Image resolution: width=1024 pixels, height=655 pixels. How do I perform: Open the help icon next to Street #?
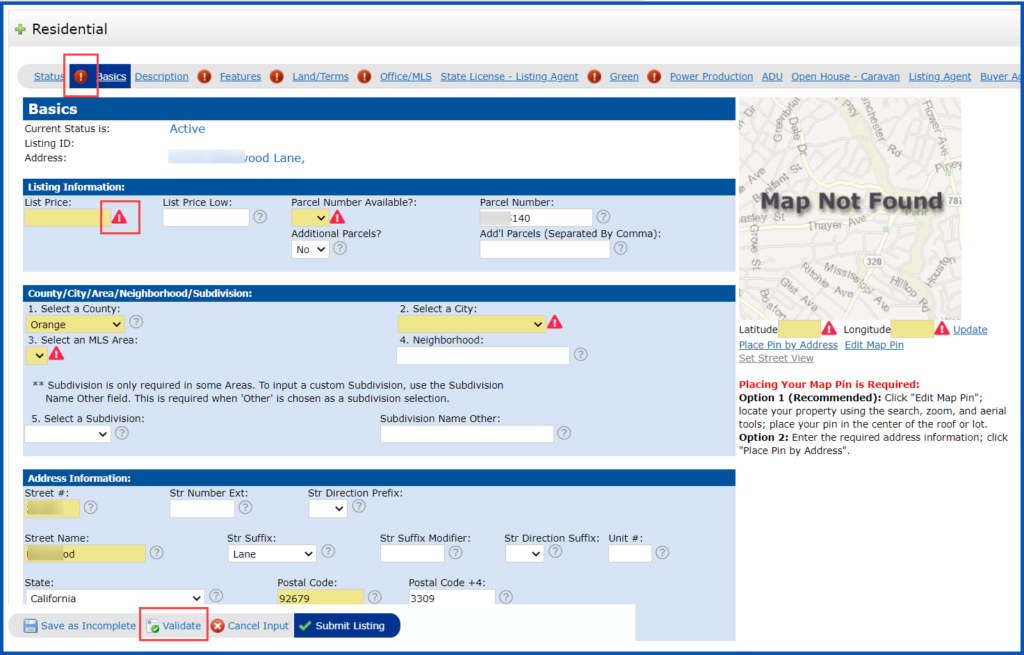pos(90,508)
